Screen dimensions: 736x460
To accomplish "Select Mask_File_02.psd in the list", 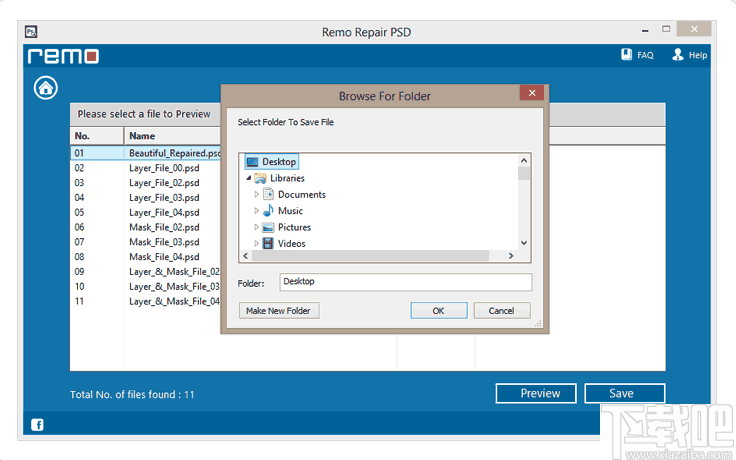I will click(x=164, y=227).
